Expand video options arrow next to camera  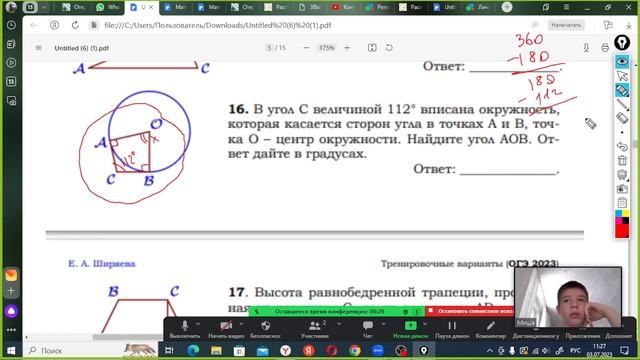tap(241, 324)
